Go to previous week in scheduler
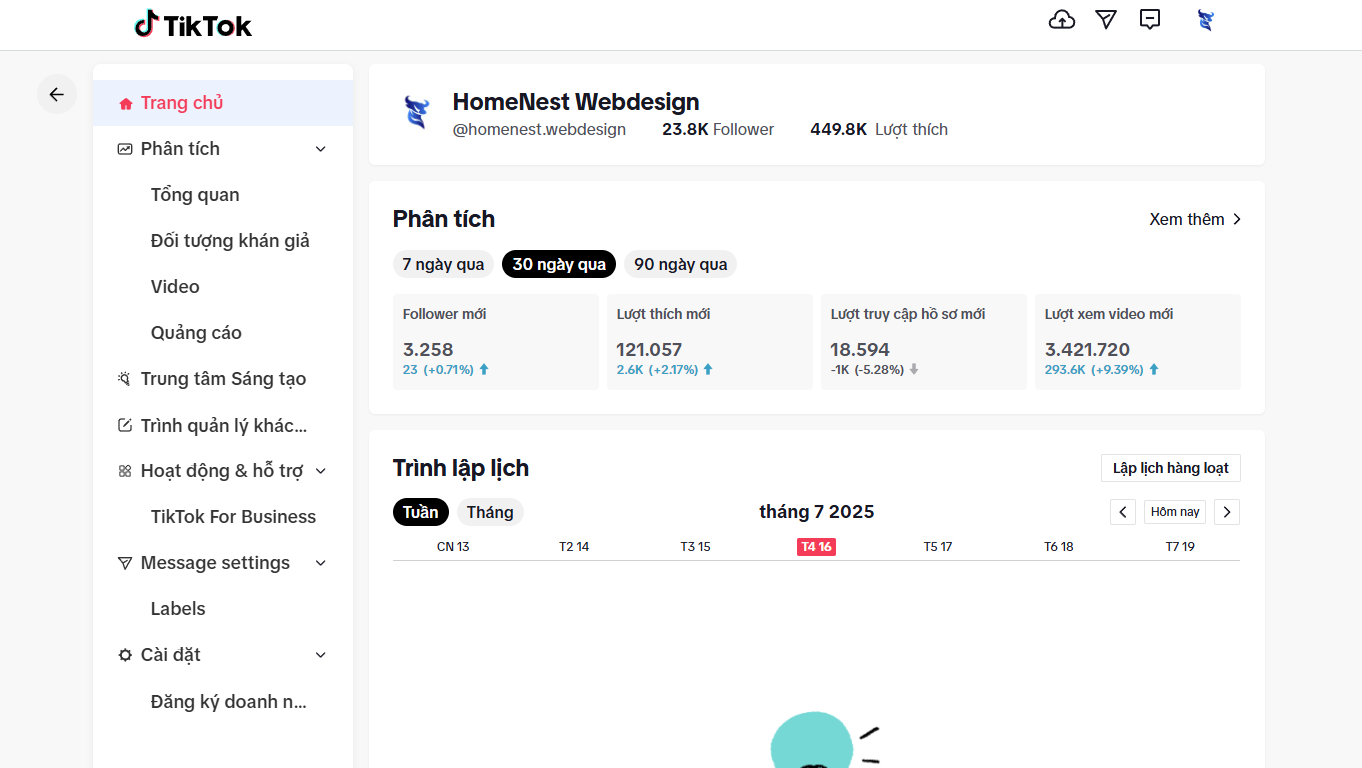This screenshot has width=1362, height=768. click(1123, 512)
